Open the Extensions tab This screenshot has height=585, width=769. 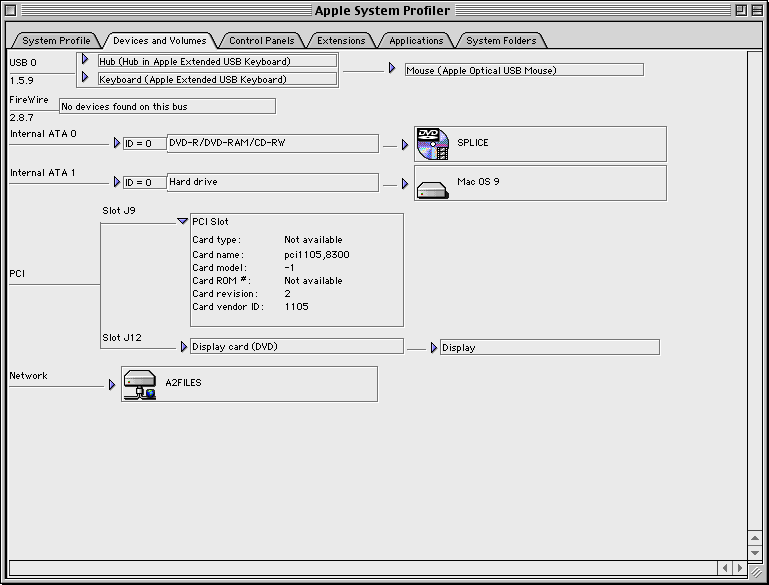[341, 41]
